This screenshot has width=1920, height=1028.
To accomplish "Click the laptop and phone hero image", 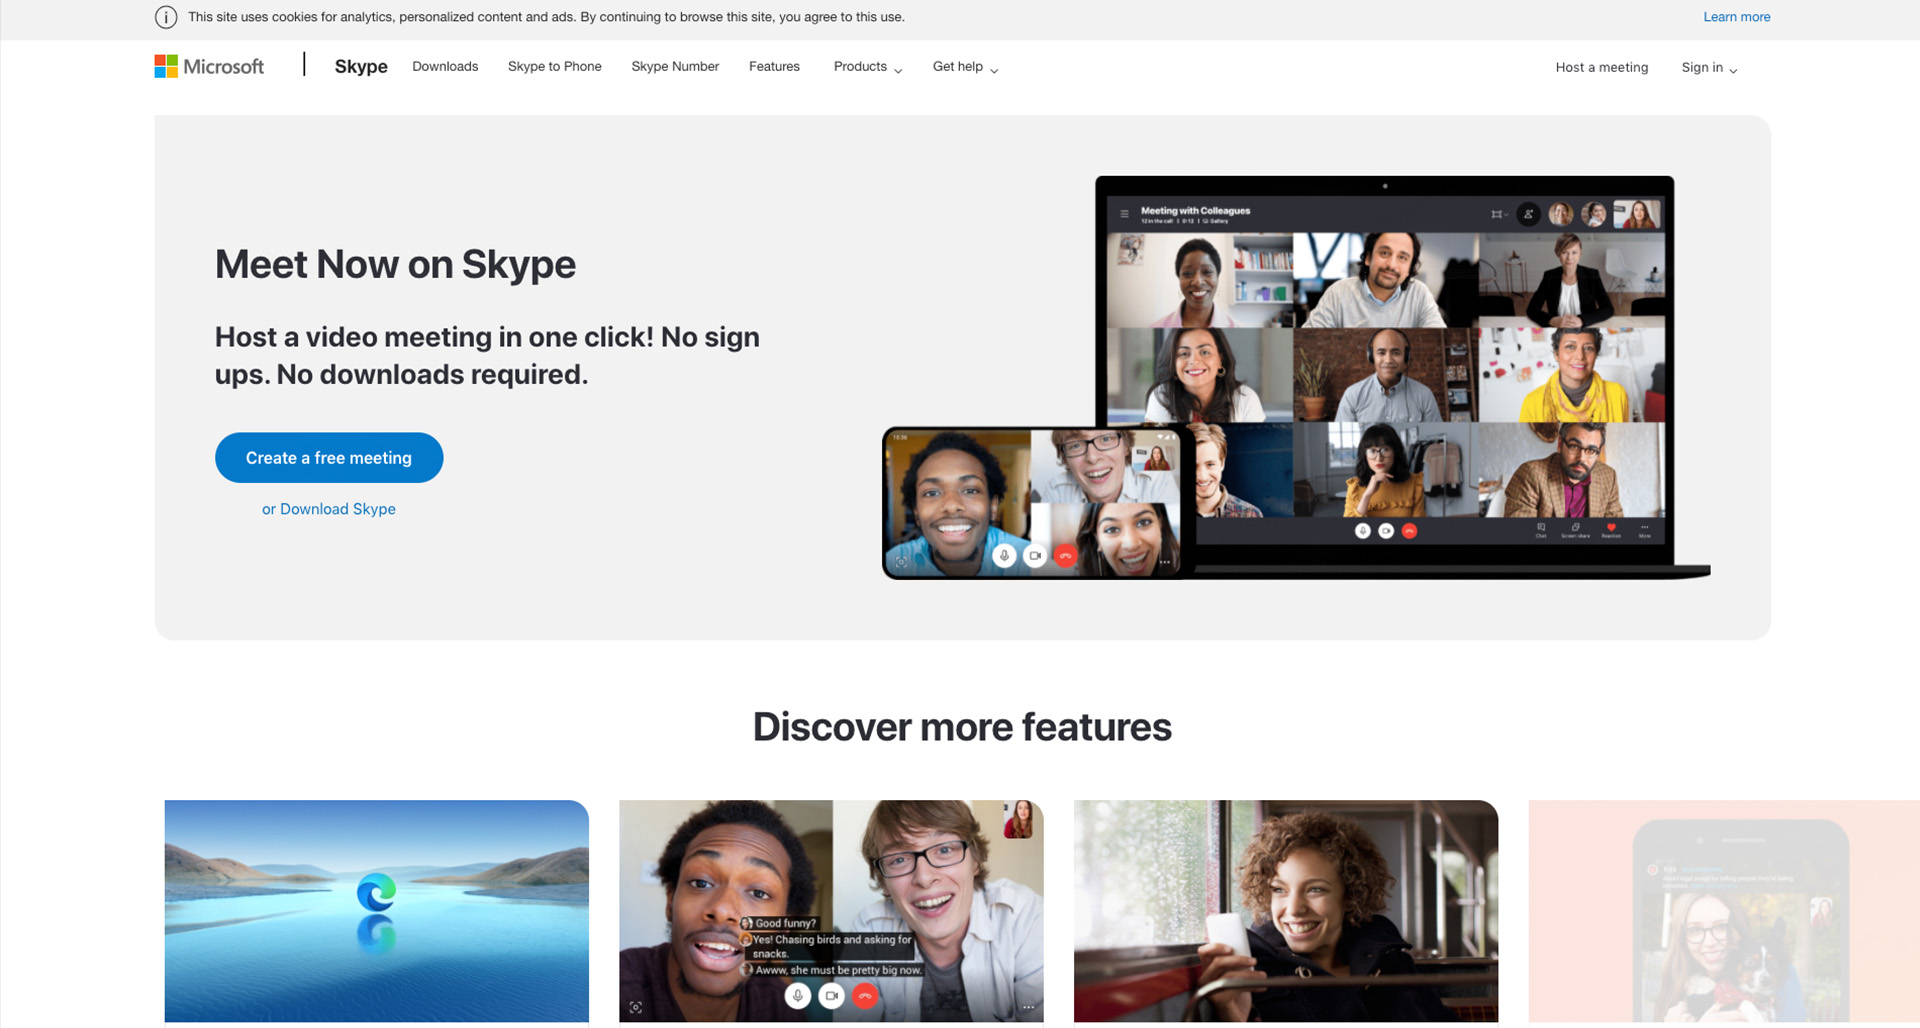I will click(1296, 378).
